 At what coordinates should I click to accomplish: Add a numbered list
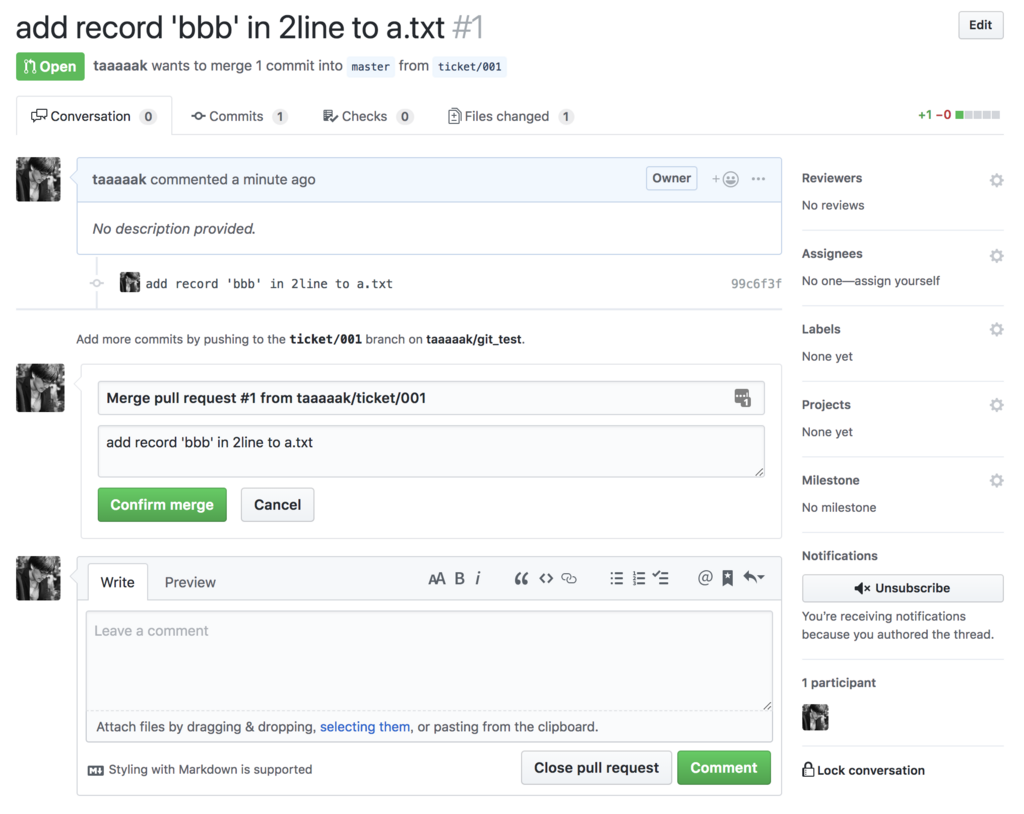(x=639, y=579)
